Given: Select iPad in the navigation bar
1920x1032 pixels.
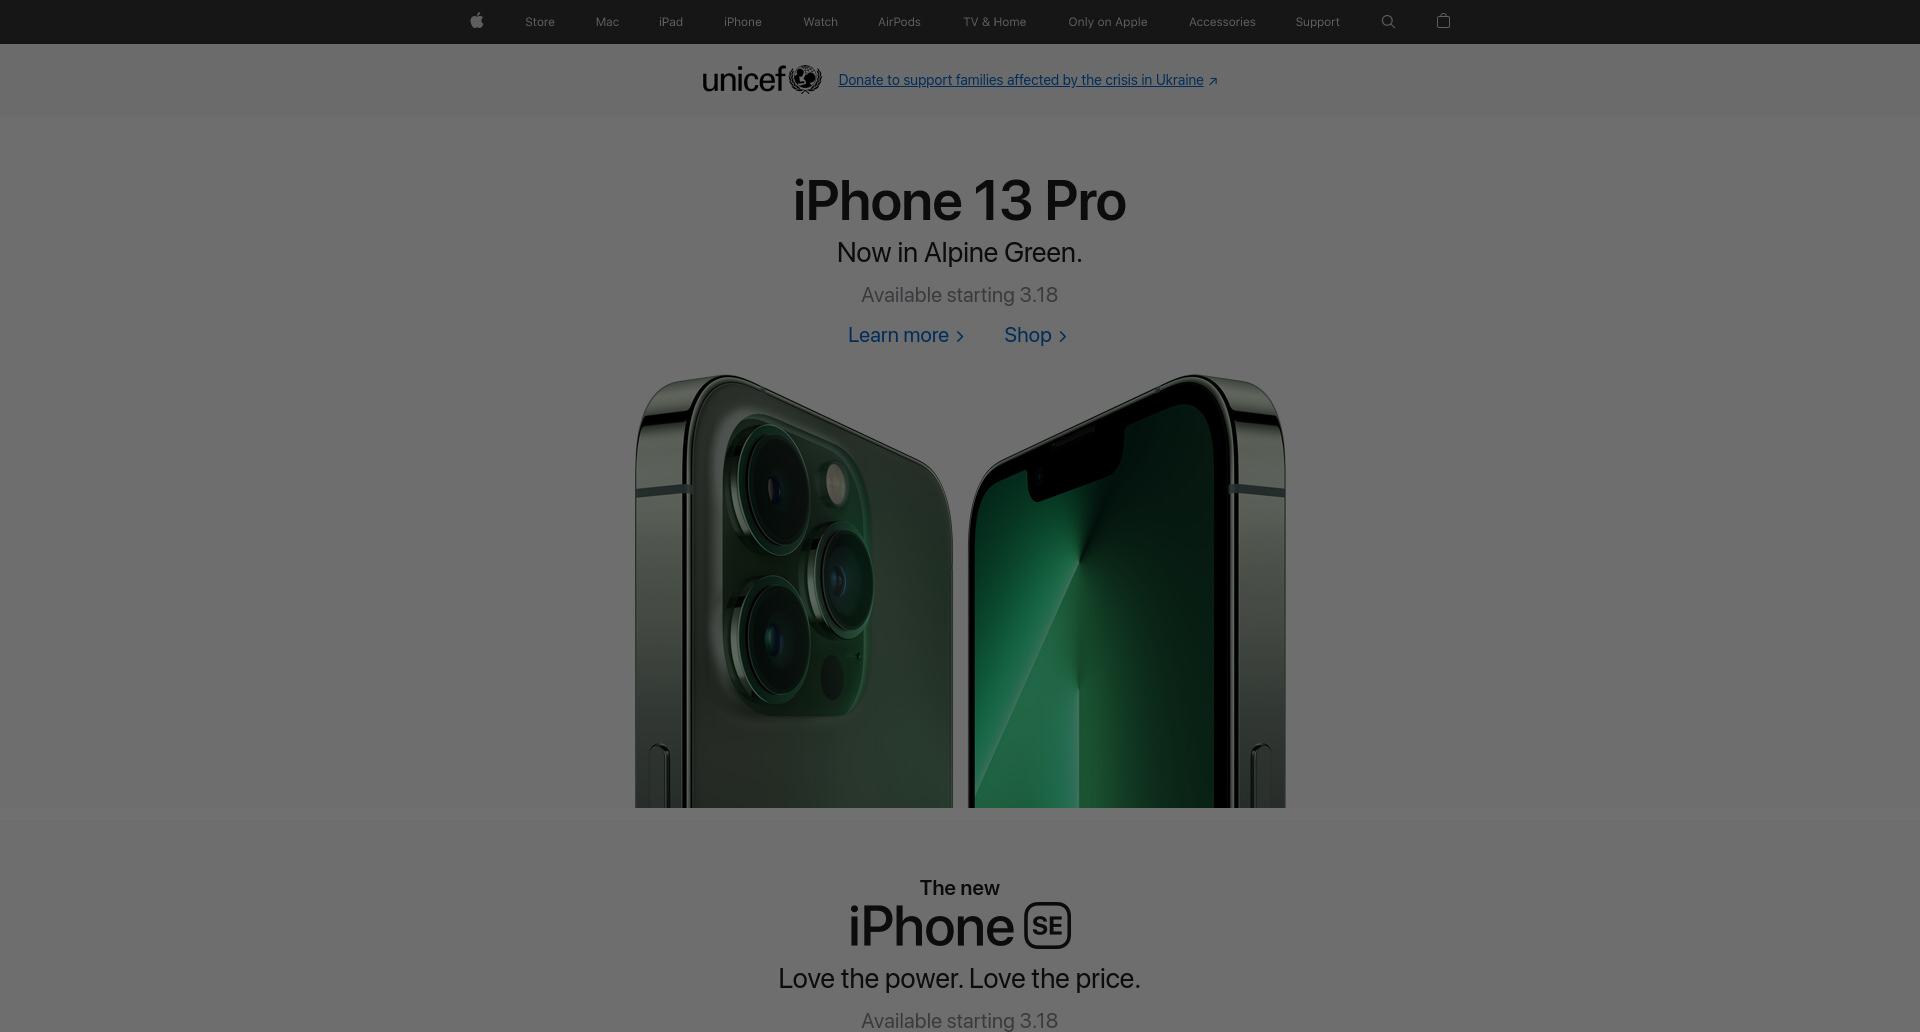Looking at the screenshot, I should coord(671,22).
